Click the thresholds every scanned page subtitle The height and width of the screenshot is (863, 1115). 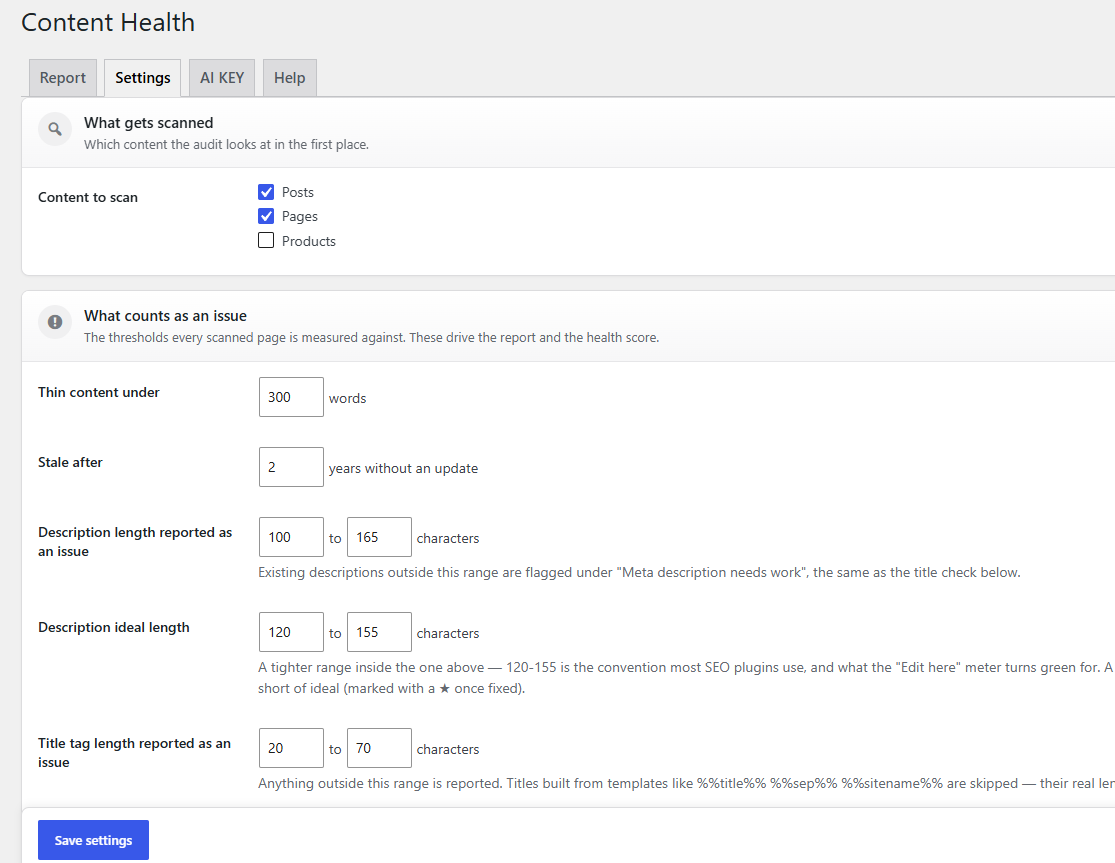click(371, 338)
